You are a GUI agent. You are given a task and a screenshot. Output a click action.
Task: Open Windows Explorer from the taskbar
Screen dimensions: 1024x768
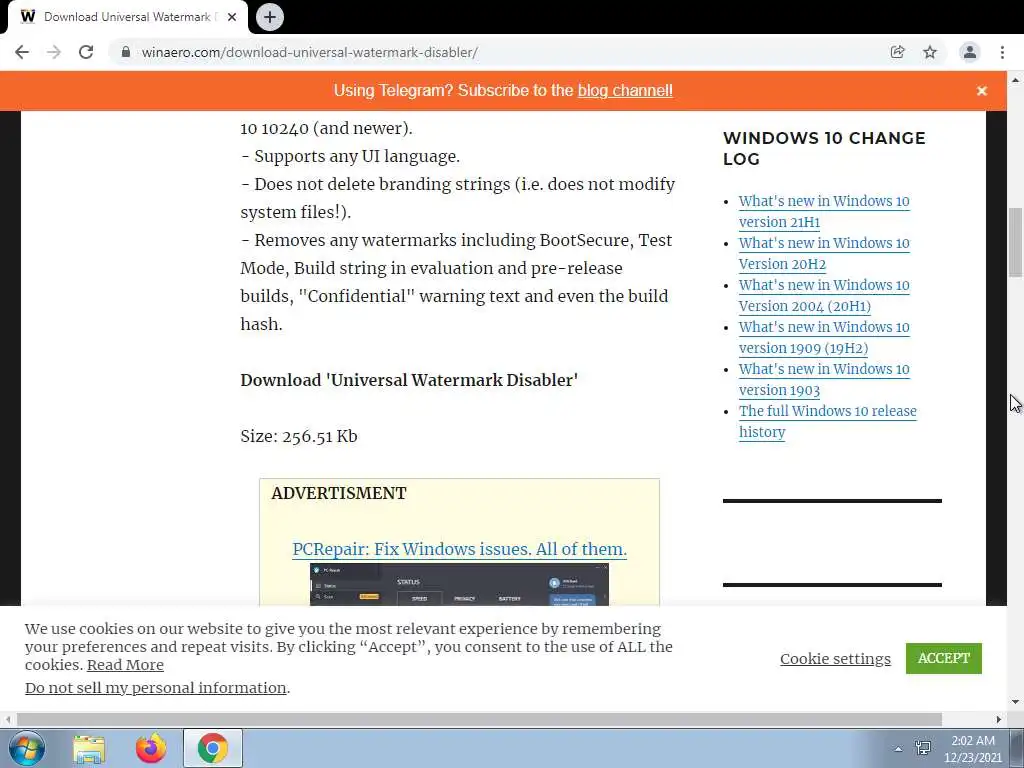[x=89, y=749]
